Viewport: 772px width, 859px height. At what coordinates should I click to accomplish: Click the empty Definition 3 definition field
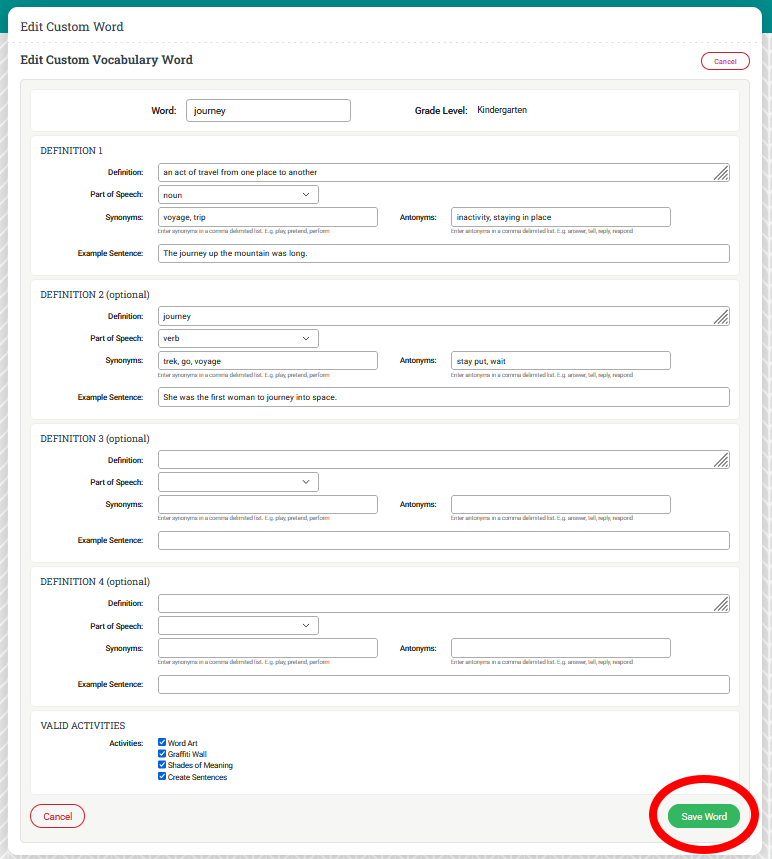pos(436,460)
